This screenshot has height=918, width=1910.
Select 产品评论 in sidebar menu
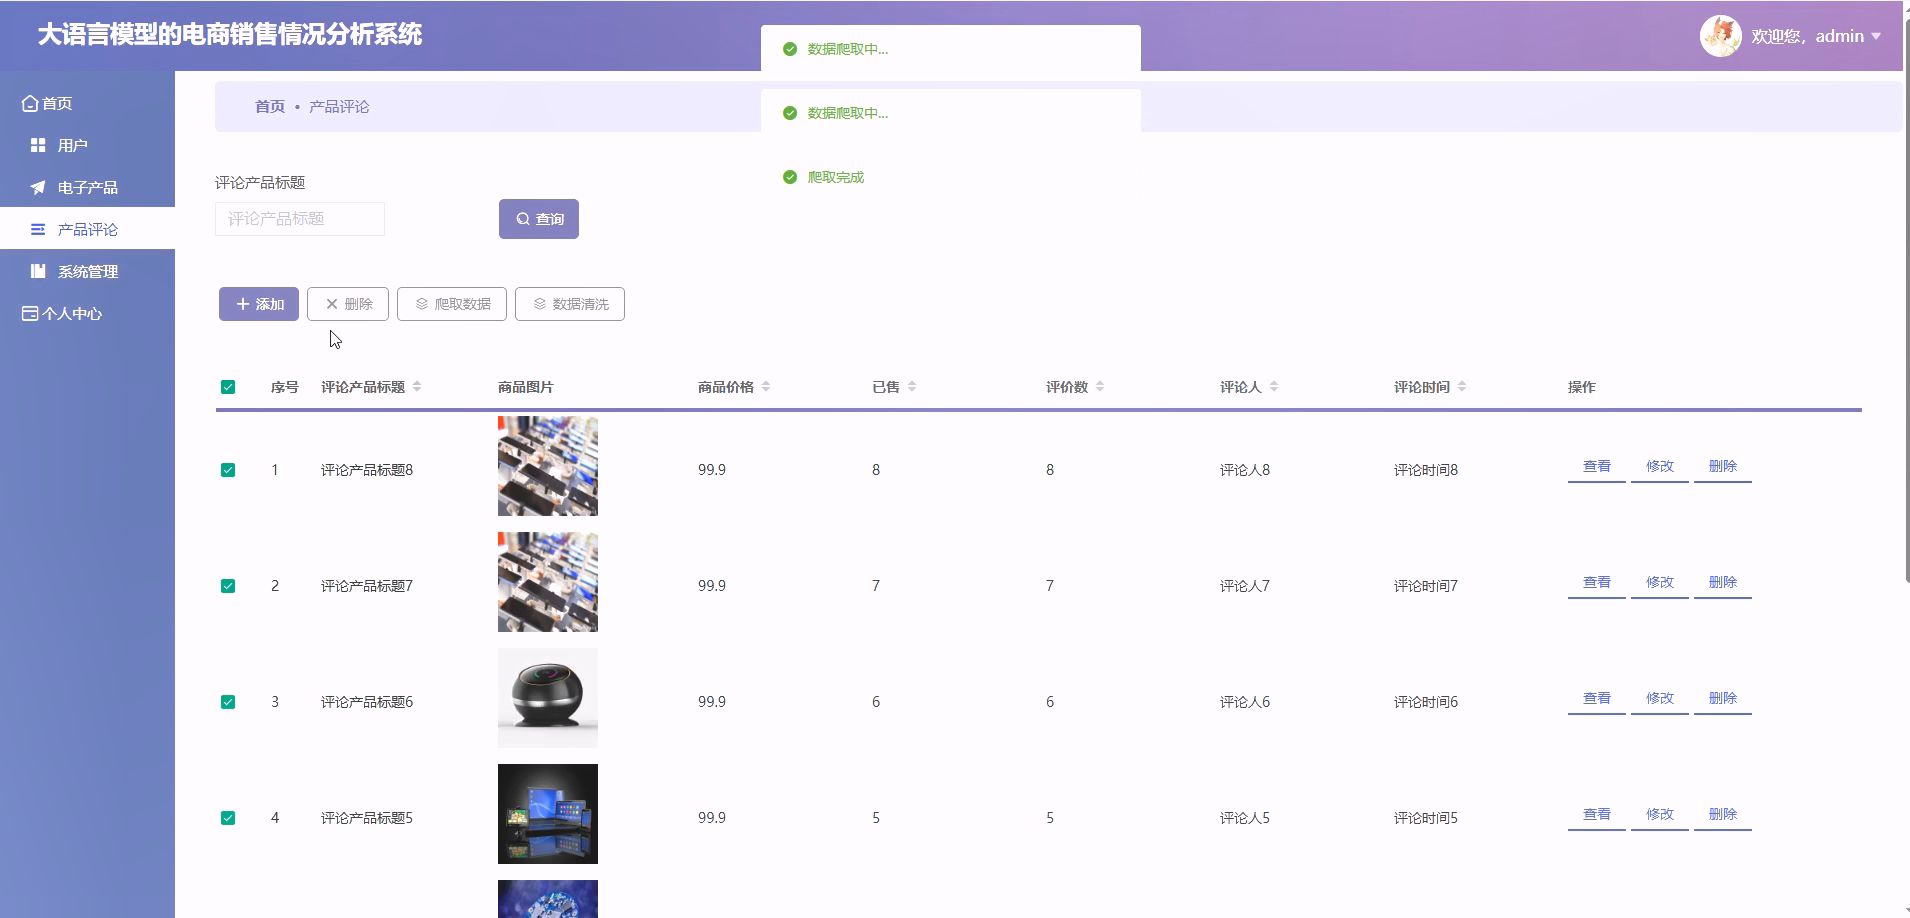tap(87, 229)
